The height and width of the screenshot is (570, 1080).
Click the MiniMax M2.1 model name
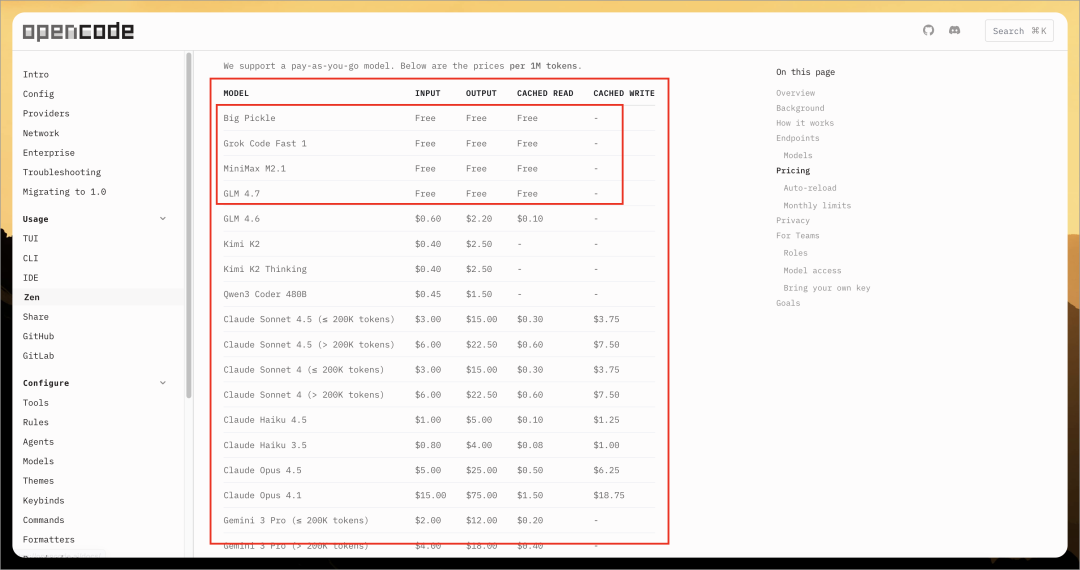tap(254, 169)
